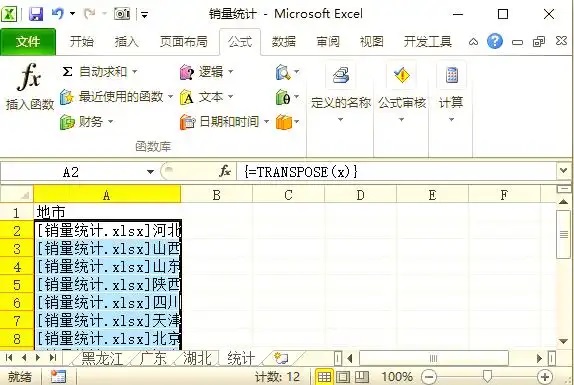
Task: Go to the next sheet tab arrow
Action: 38,358
